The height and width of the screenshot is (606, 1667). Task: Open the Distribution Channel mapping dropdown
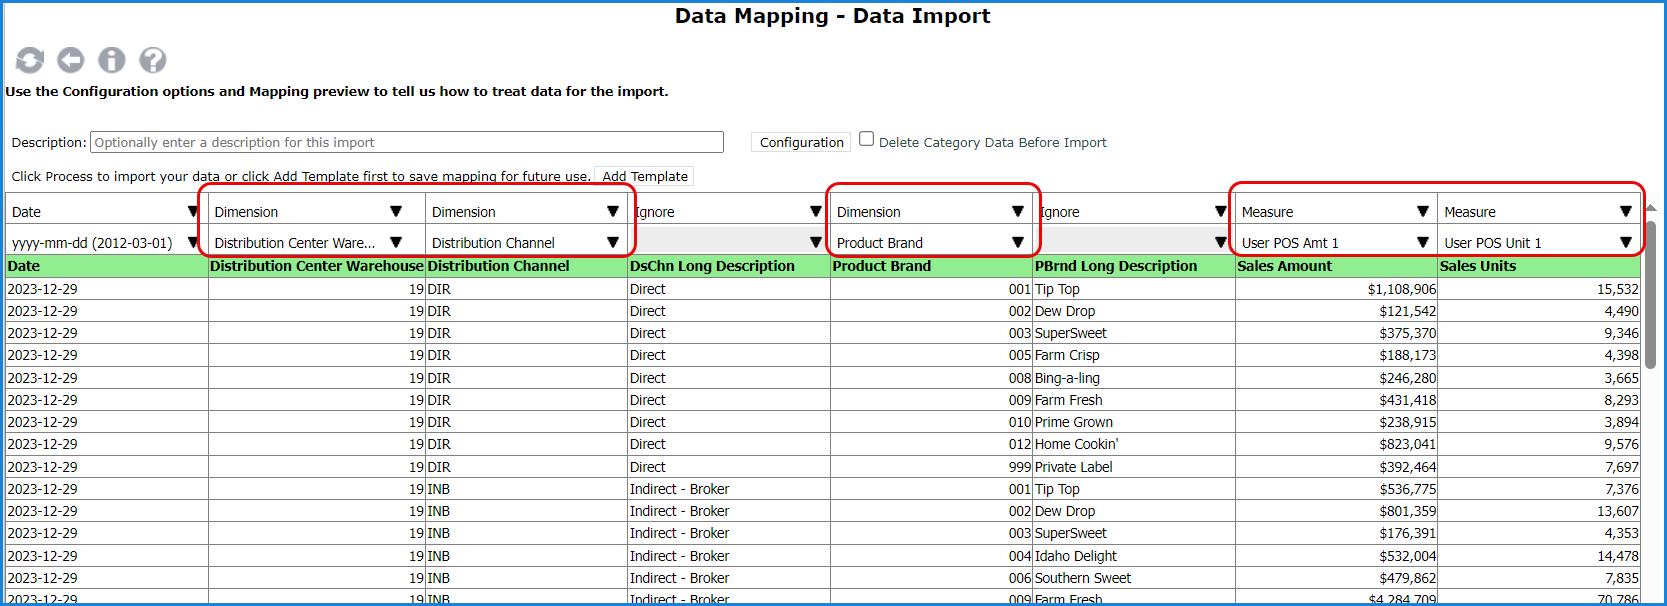click(525, 242)
